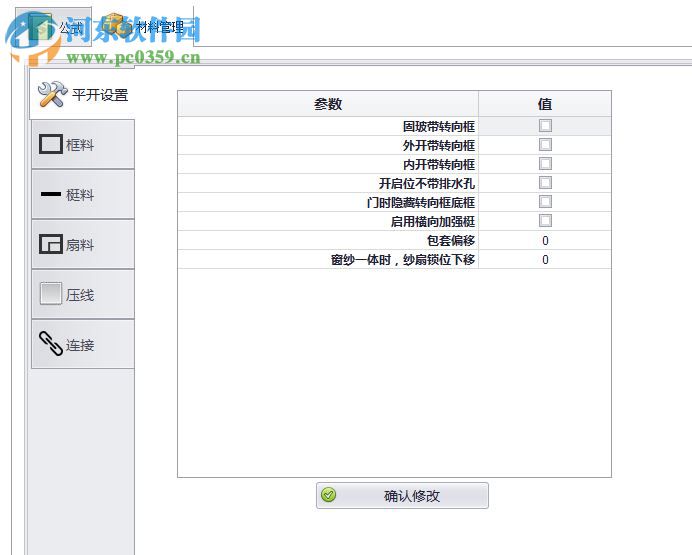Enable 固玻带转向框 checkbox
The height and width of the screenshot is (555, 692).
(545, 126)
